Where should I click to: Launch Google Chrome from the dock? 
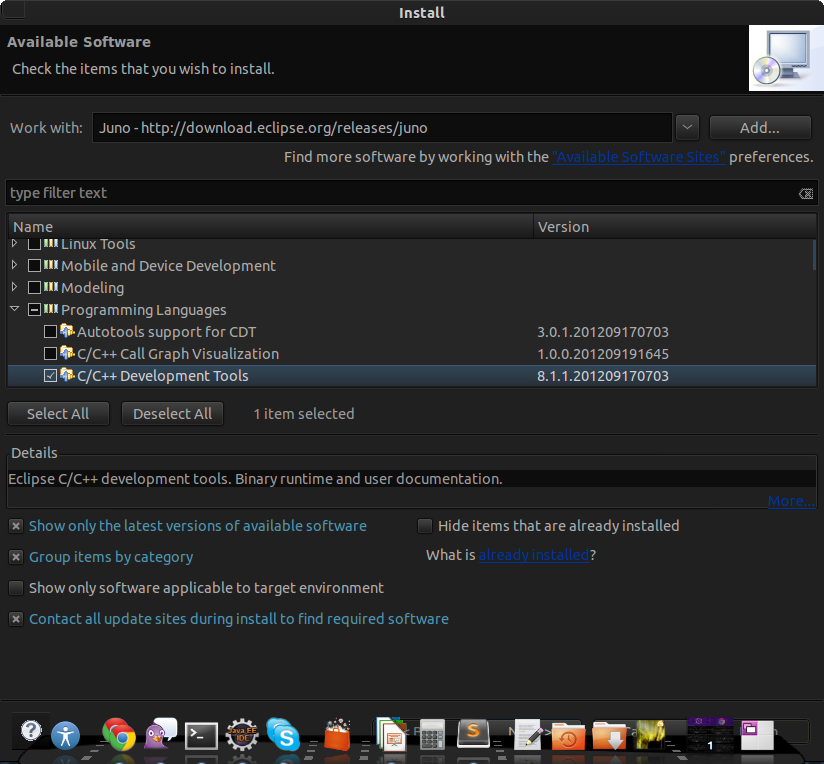coord(119,735)
